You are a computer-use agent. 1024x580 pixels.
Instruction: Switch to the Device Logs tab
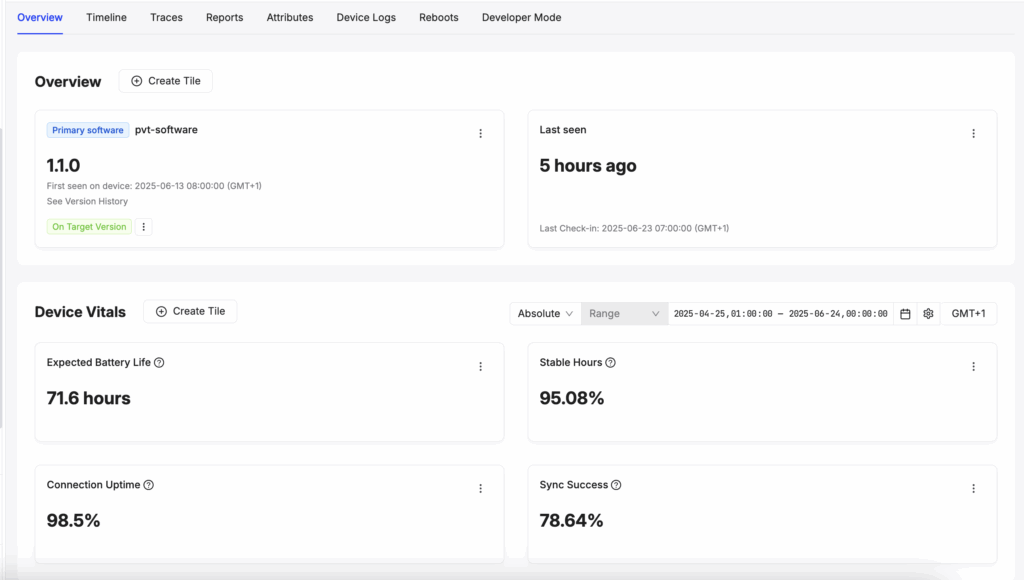pyautogui.click(x=366, y=18)
